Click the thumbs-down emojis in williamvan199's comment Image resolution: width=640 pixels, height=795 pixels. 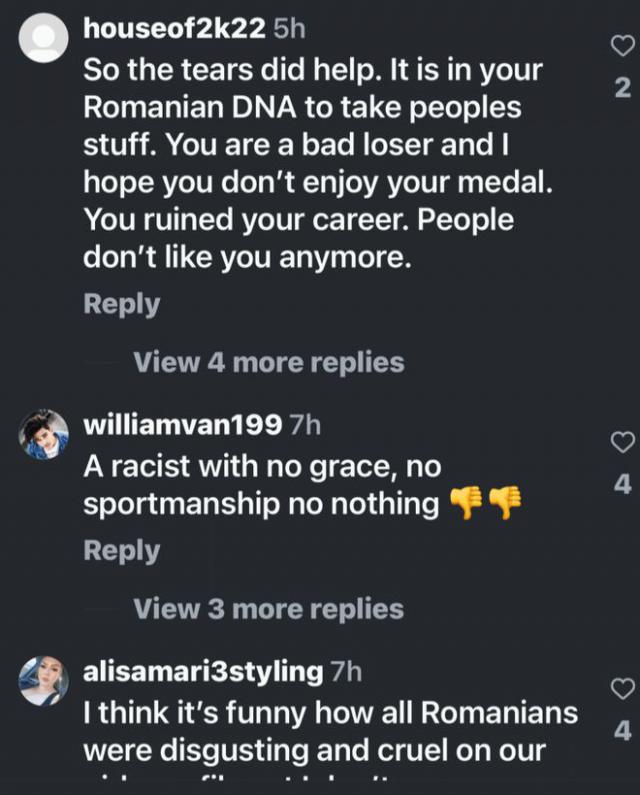click(486, 504)
